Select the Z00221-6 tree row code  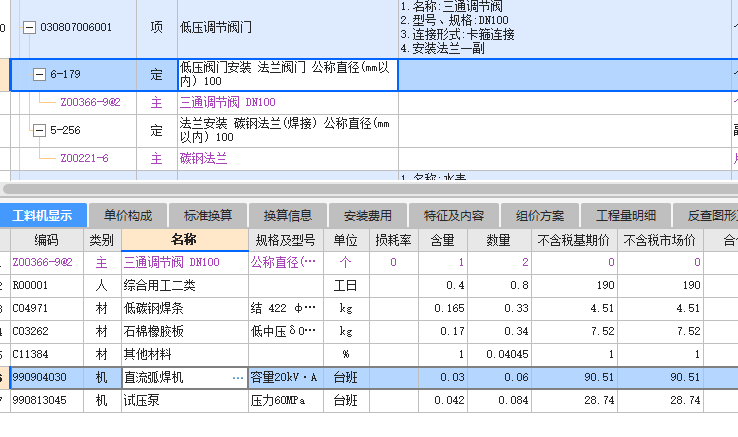point(84,158)
